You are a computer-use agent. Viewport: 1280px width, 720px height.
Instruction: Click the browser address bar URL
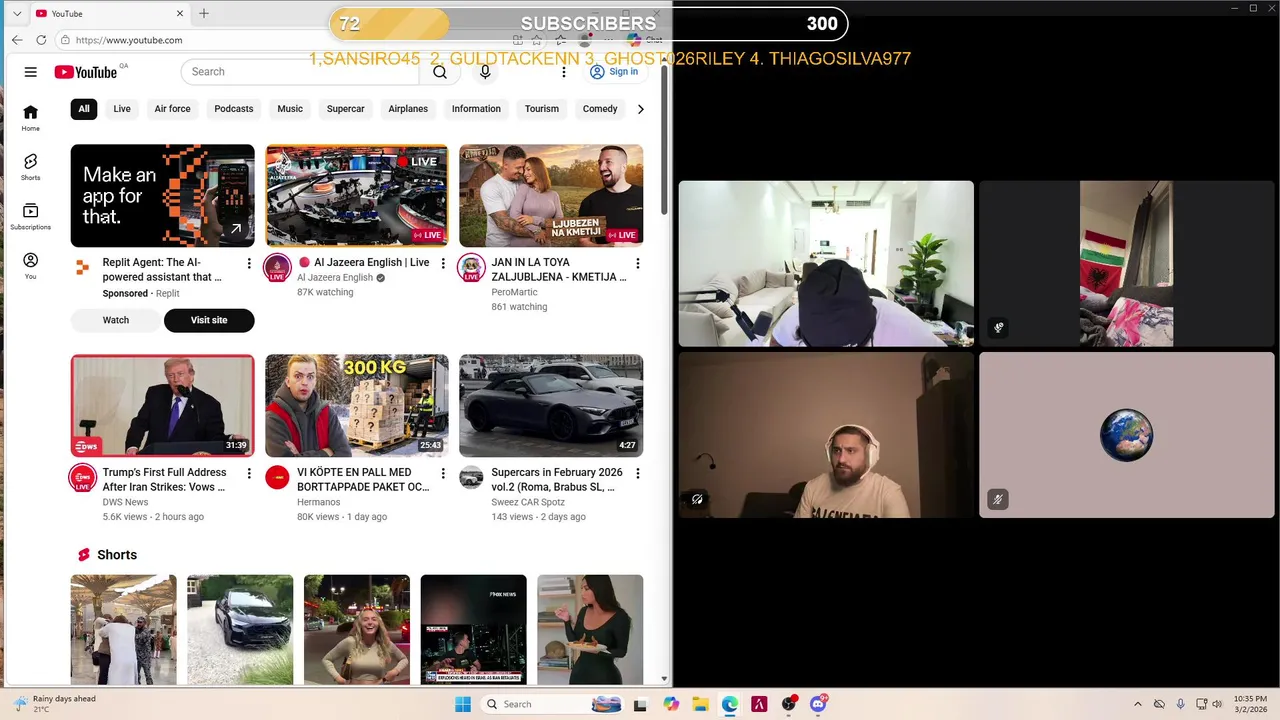129,40
